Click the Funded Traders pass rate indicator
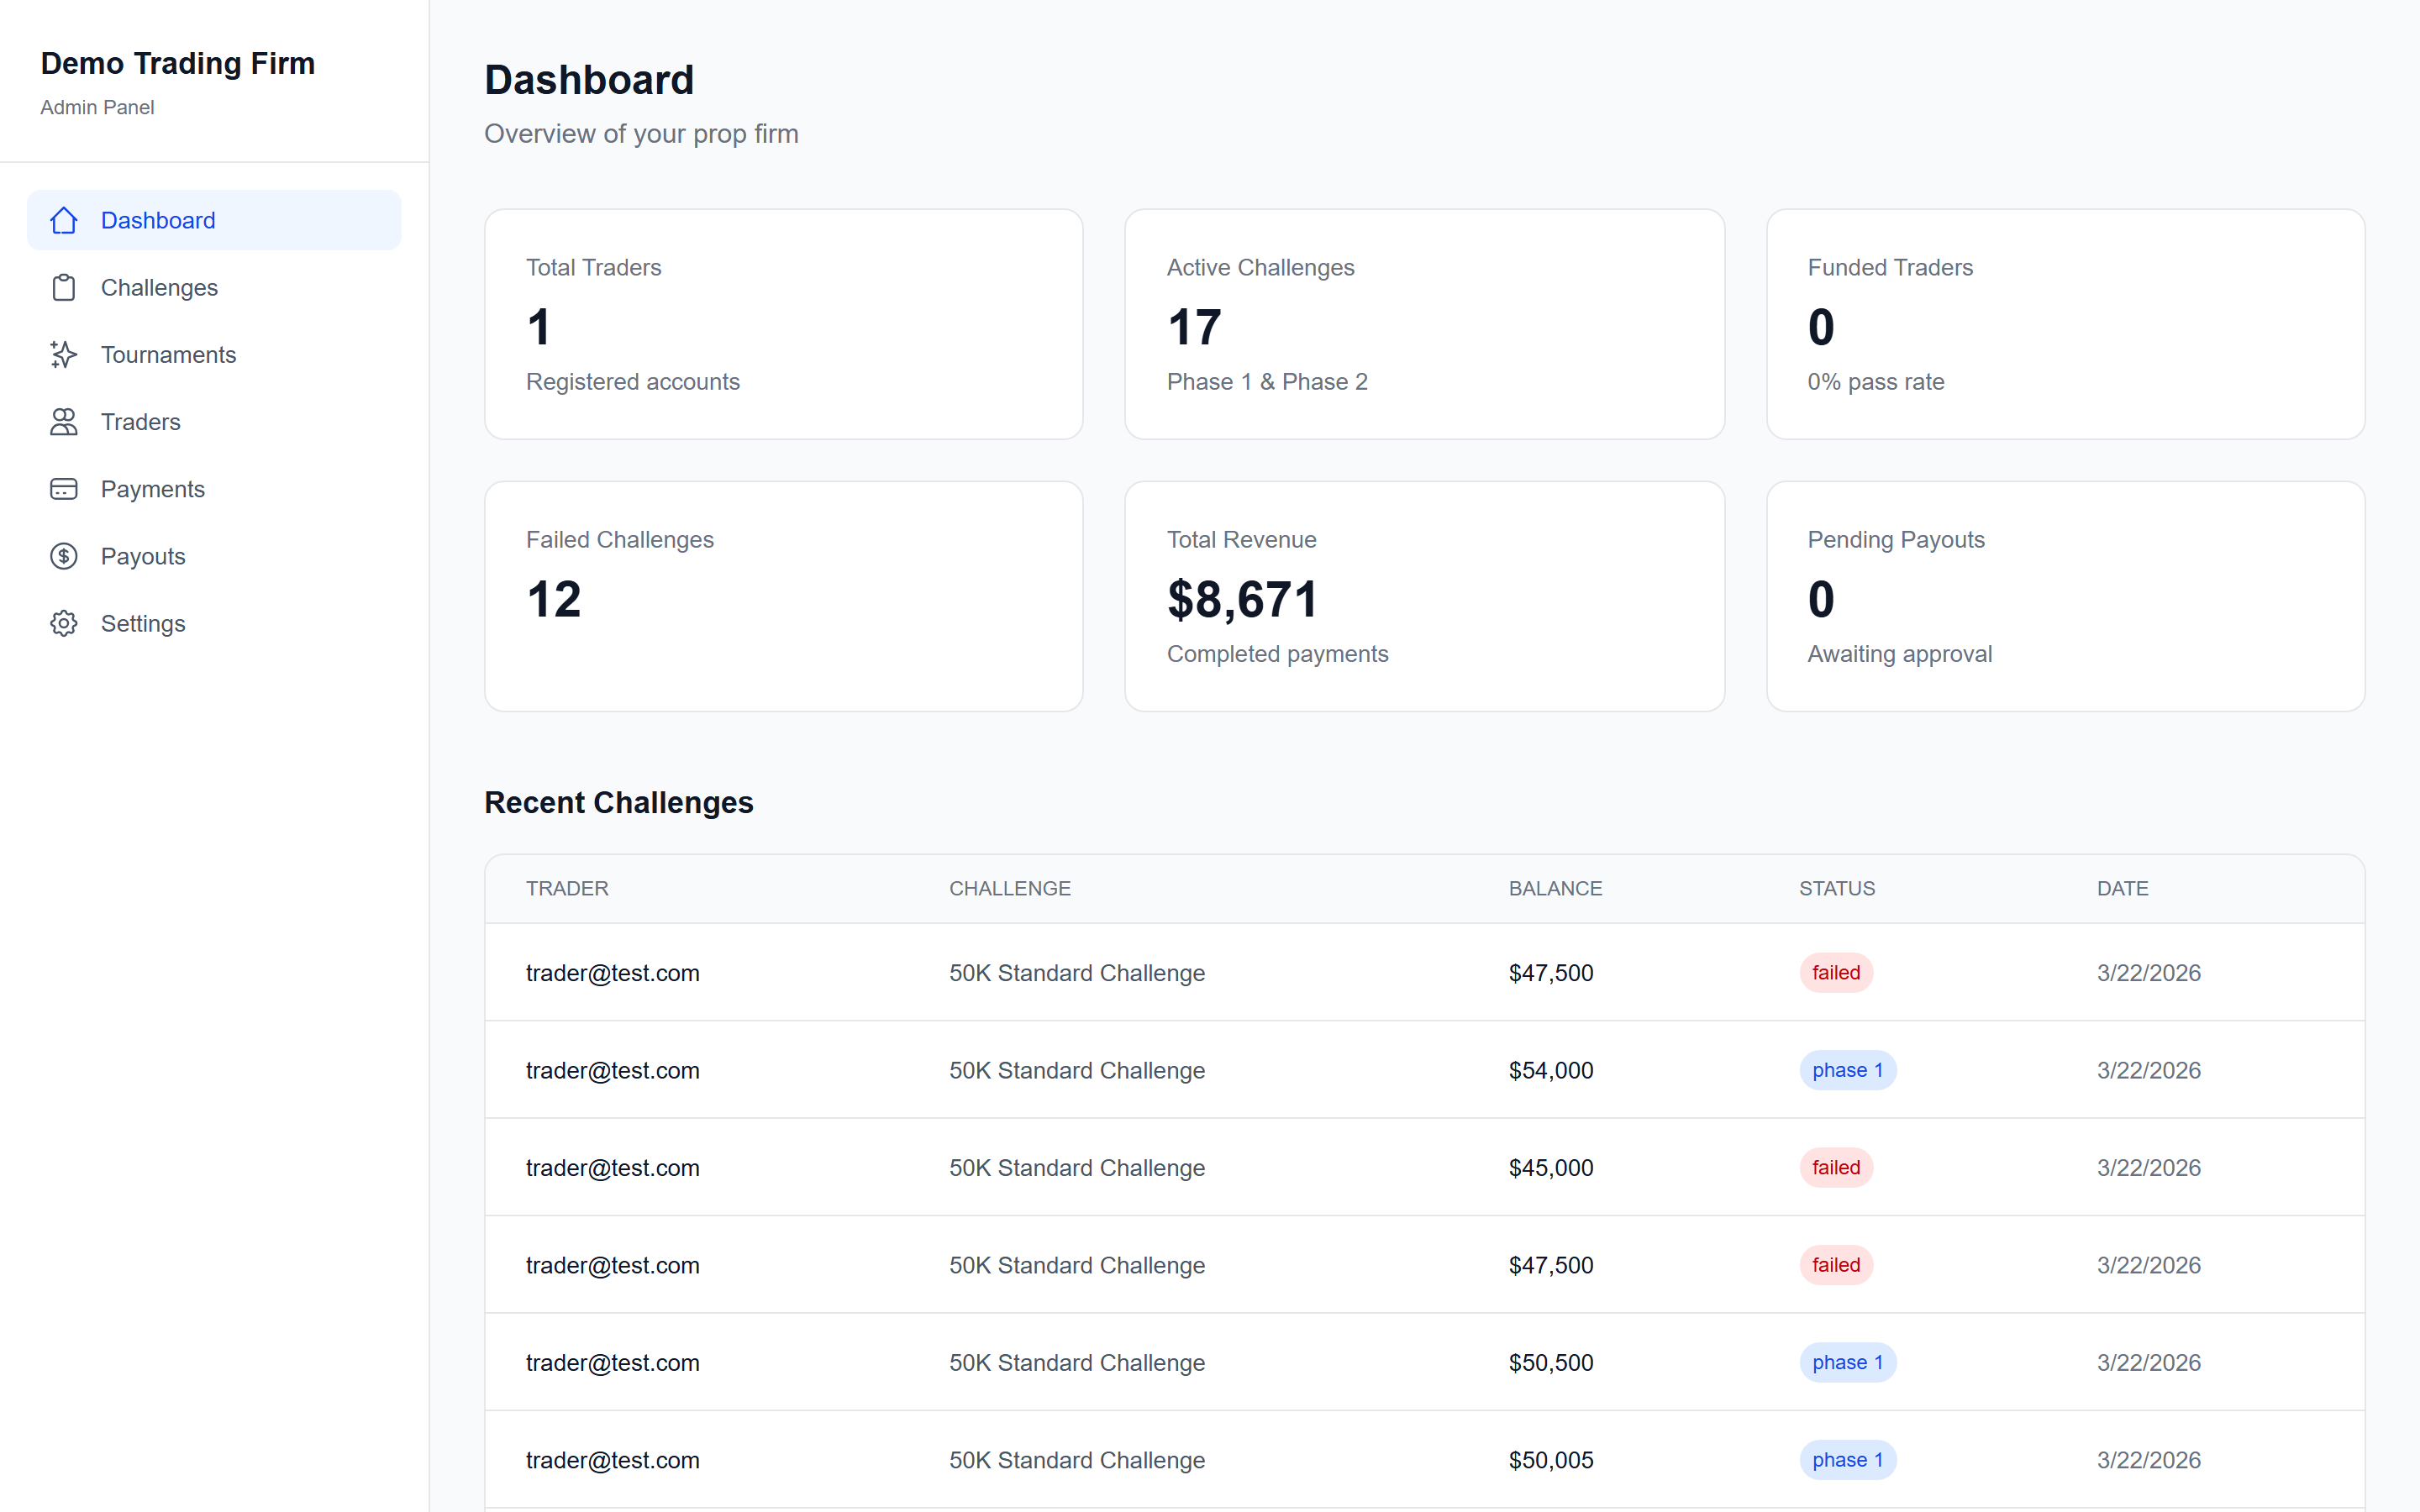This screenshot has width=2420, height=1512. [1876, 381]
